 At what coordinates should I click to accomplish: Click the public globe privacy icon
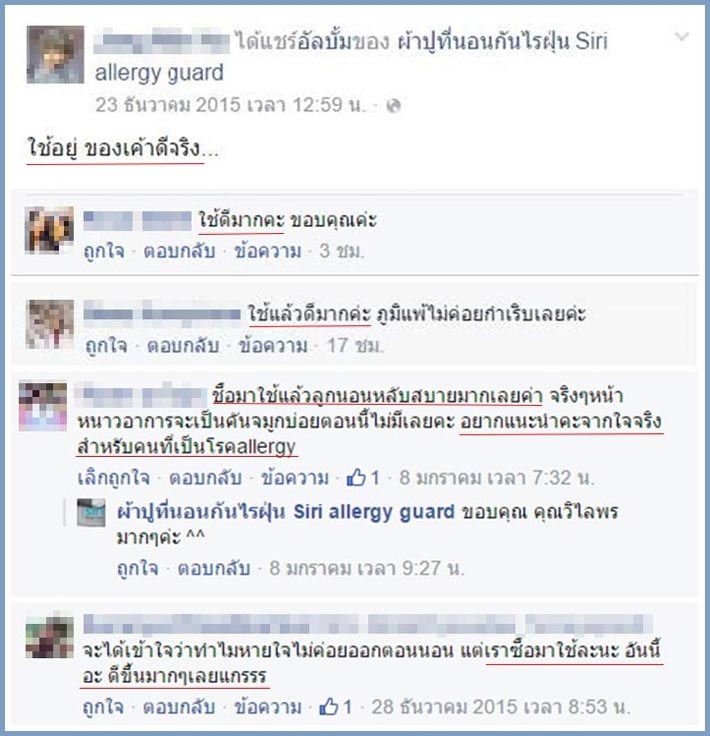click(393, 106)
